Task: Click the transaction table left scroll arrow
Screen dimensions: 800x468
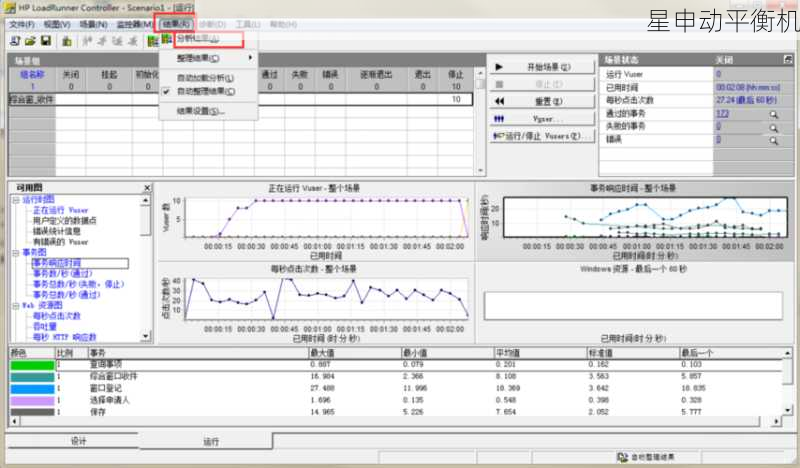Action: coord(14,422)
